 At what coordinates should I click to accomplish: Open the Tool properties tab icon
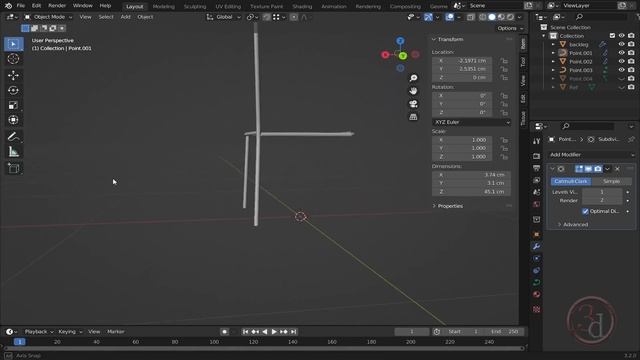(536, 141)
